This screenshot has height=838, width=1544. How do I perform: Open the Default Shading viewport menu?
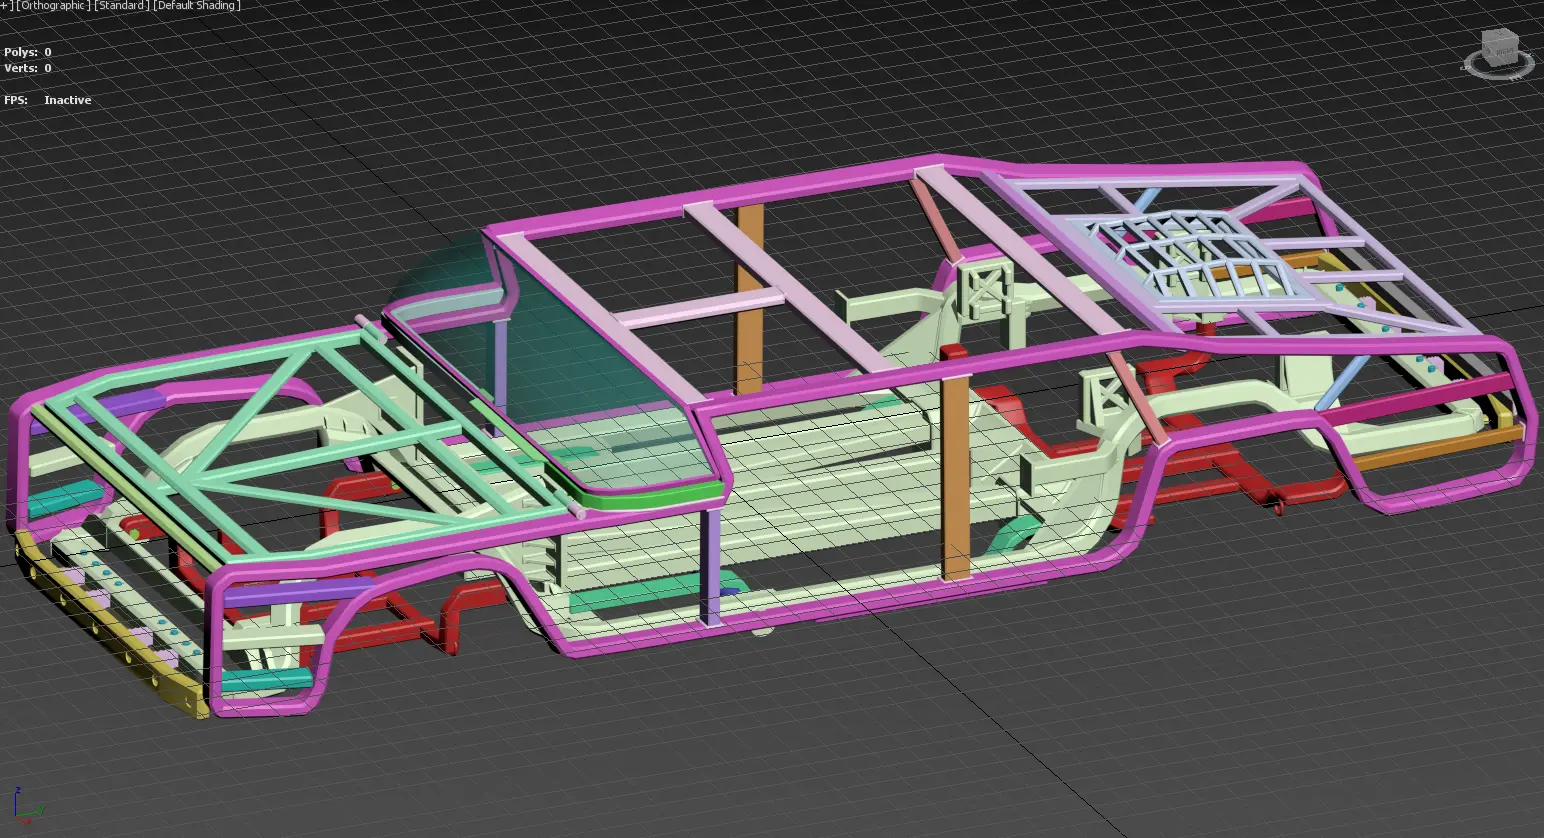(x=197, y=6)
